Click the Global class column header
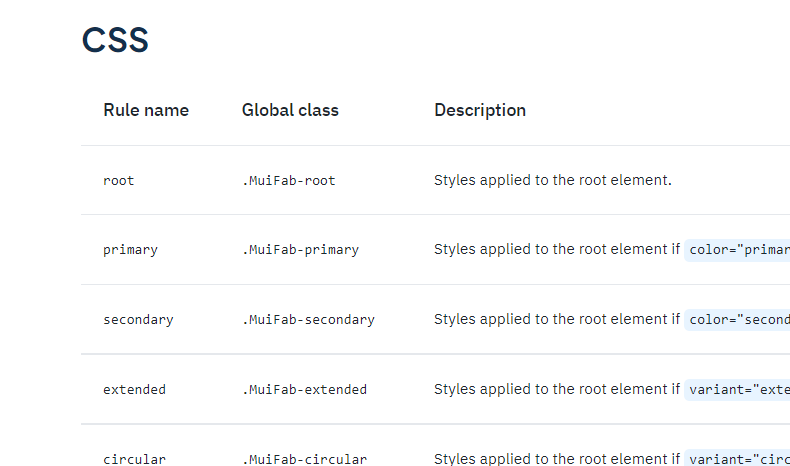This screenshot has height=466, width=790. tap(290, 110)
